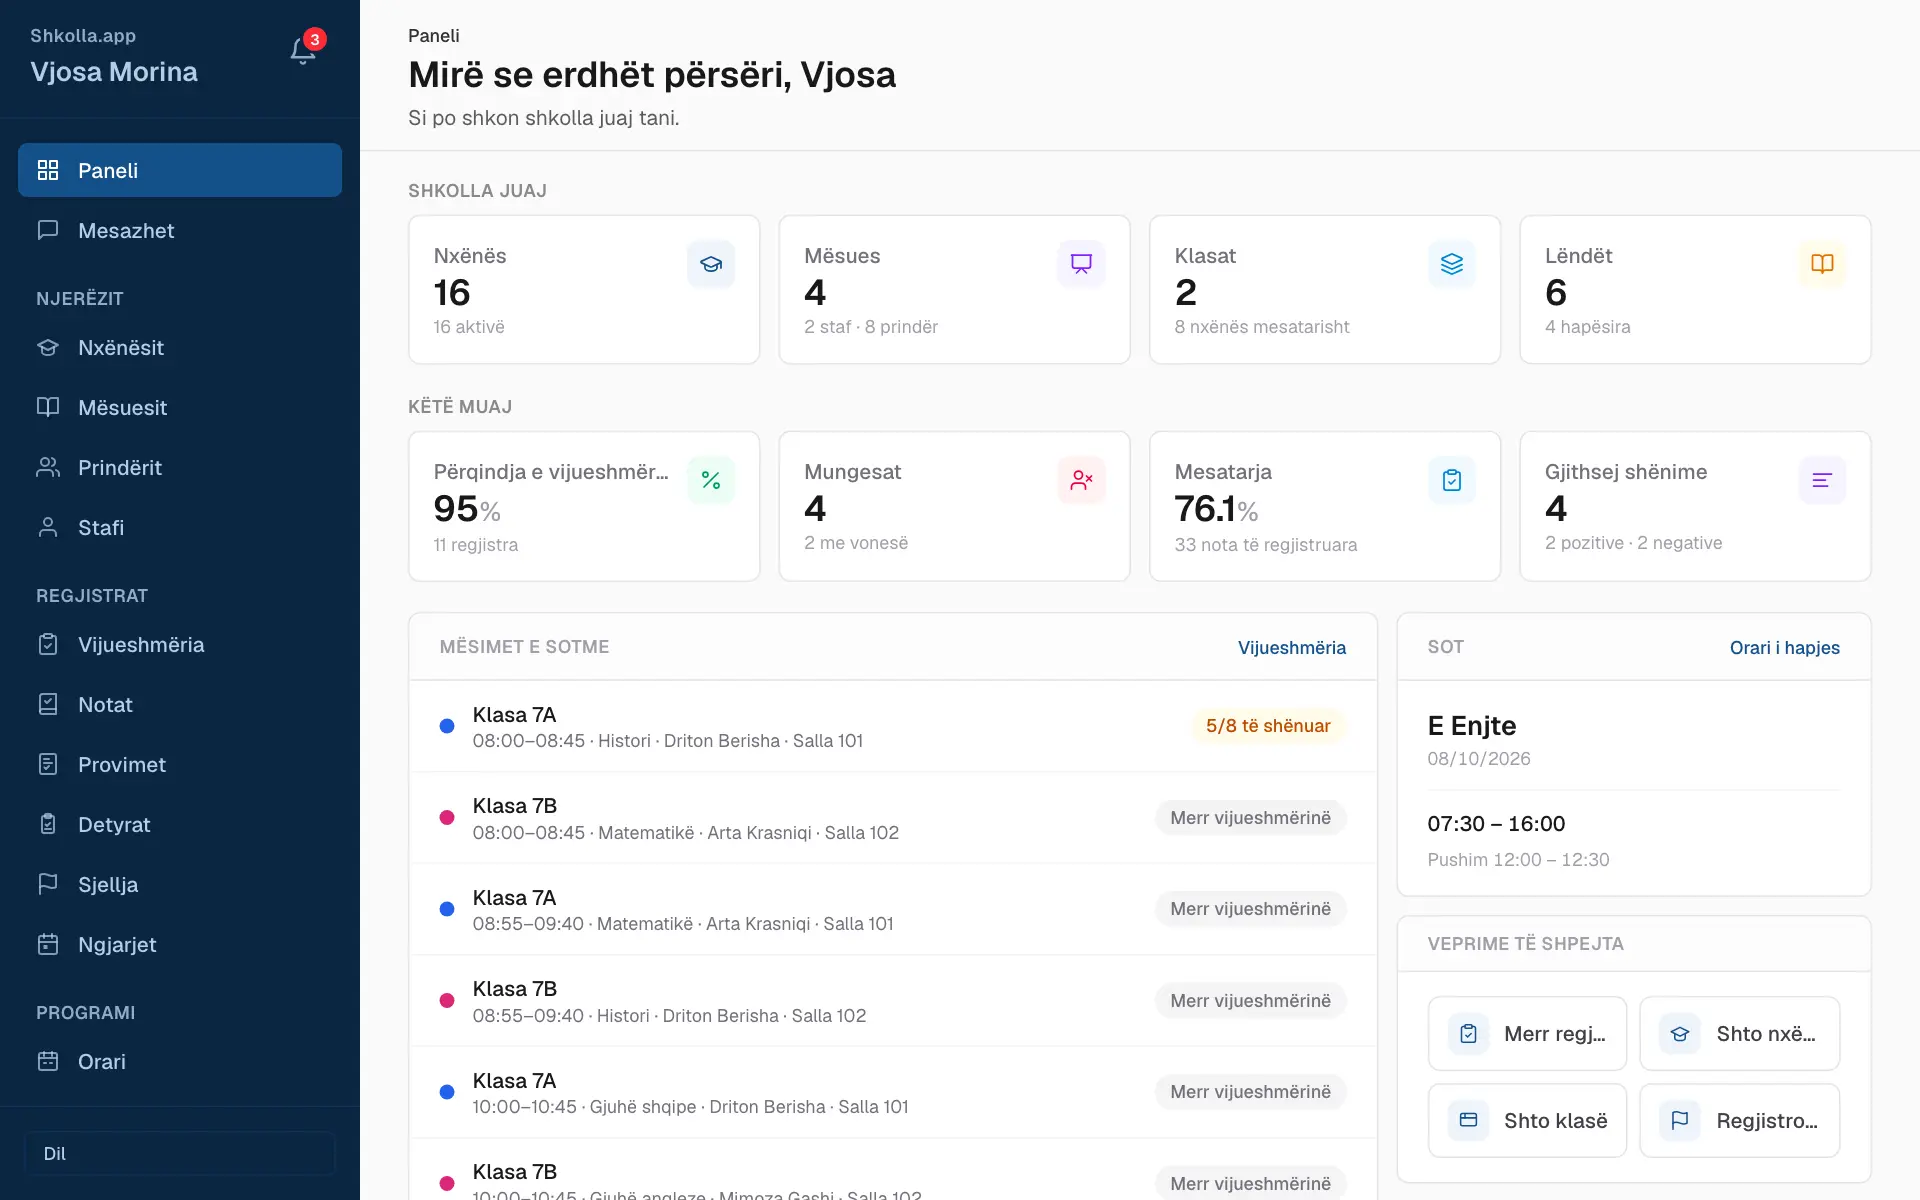Click the user-remove icon on Mungesat card
This screenshot has height=1200, width=1920.
pos(1081,480)
